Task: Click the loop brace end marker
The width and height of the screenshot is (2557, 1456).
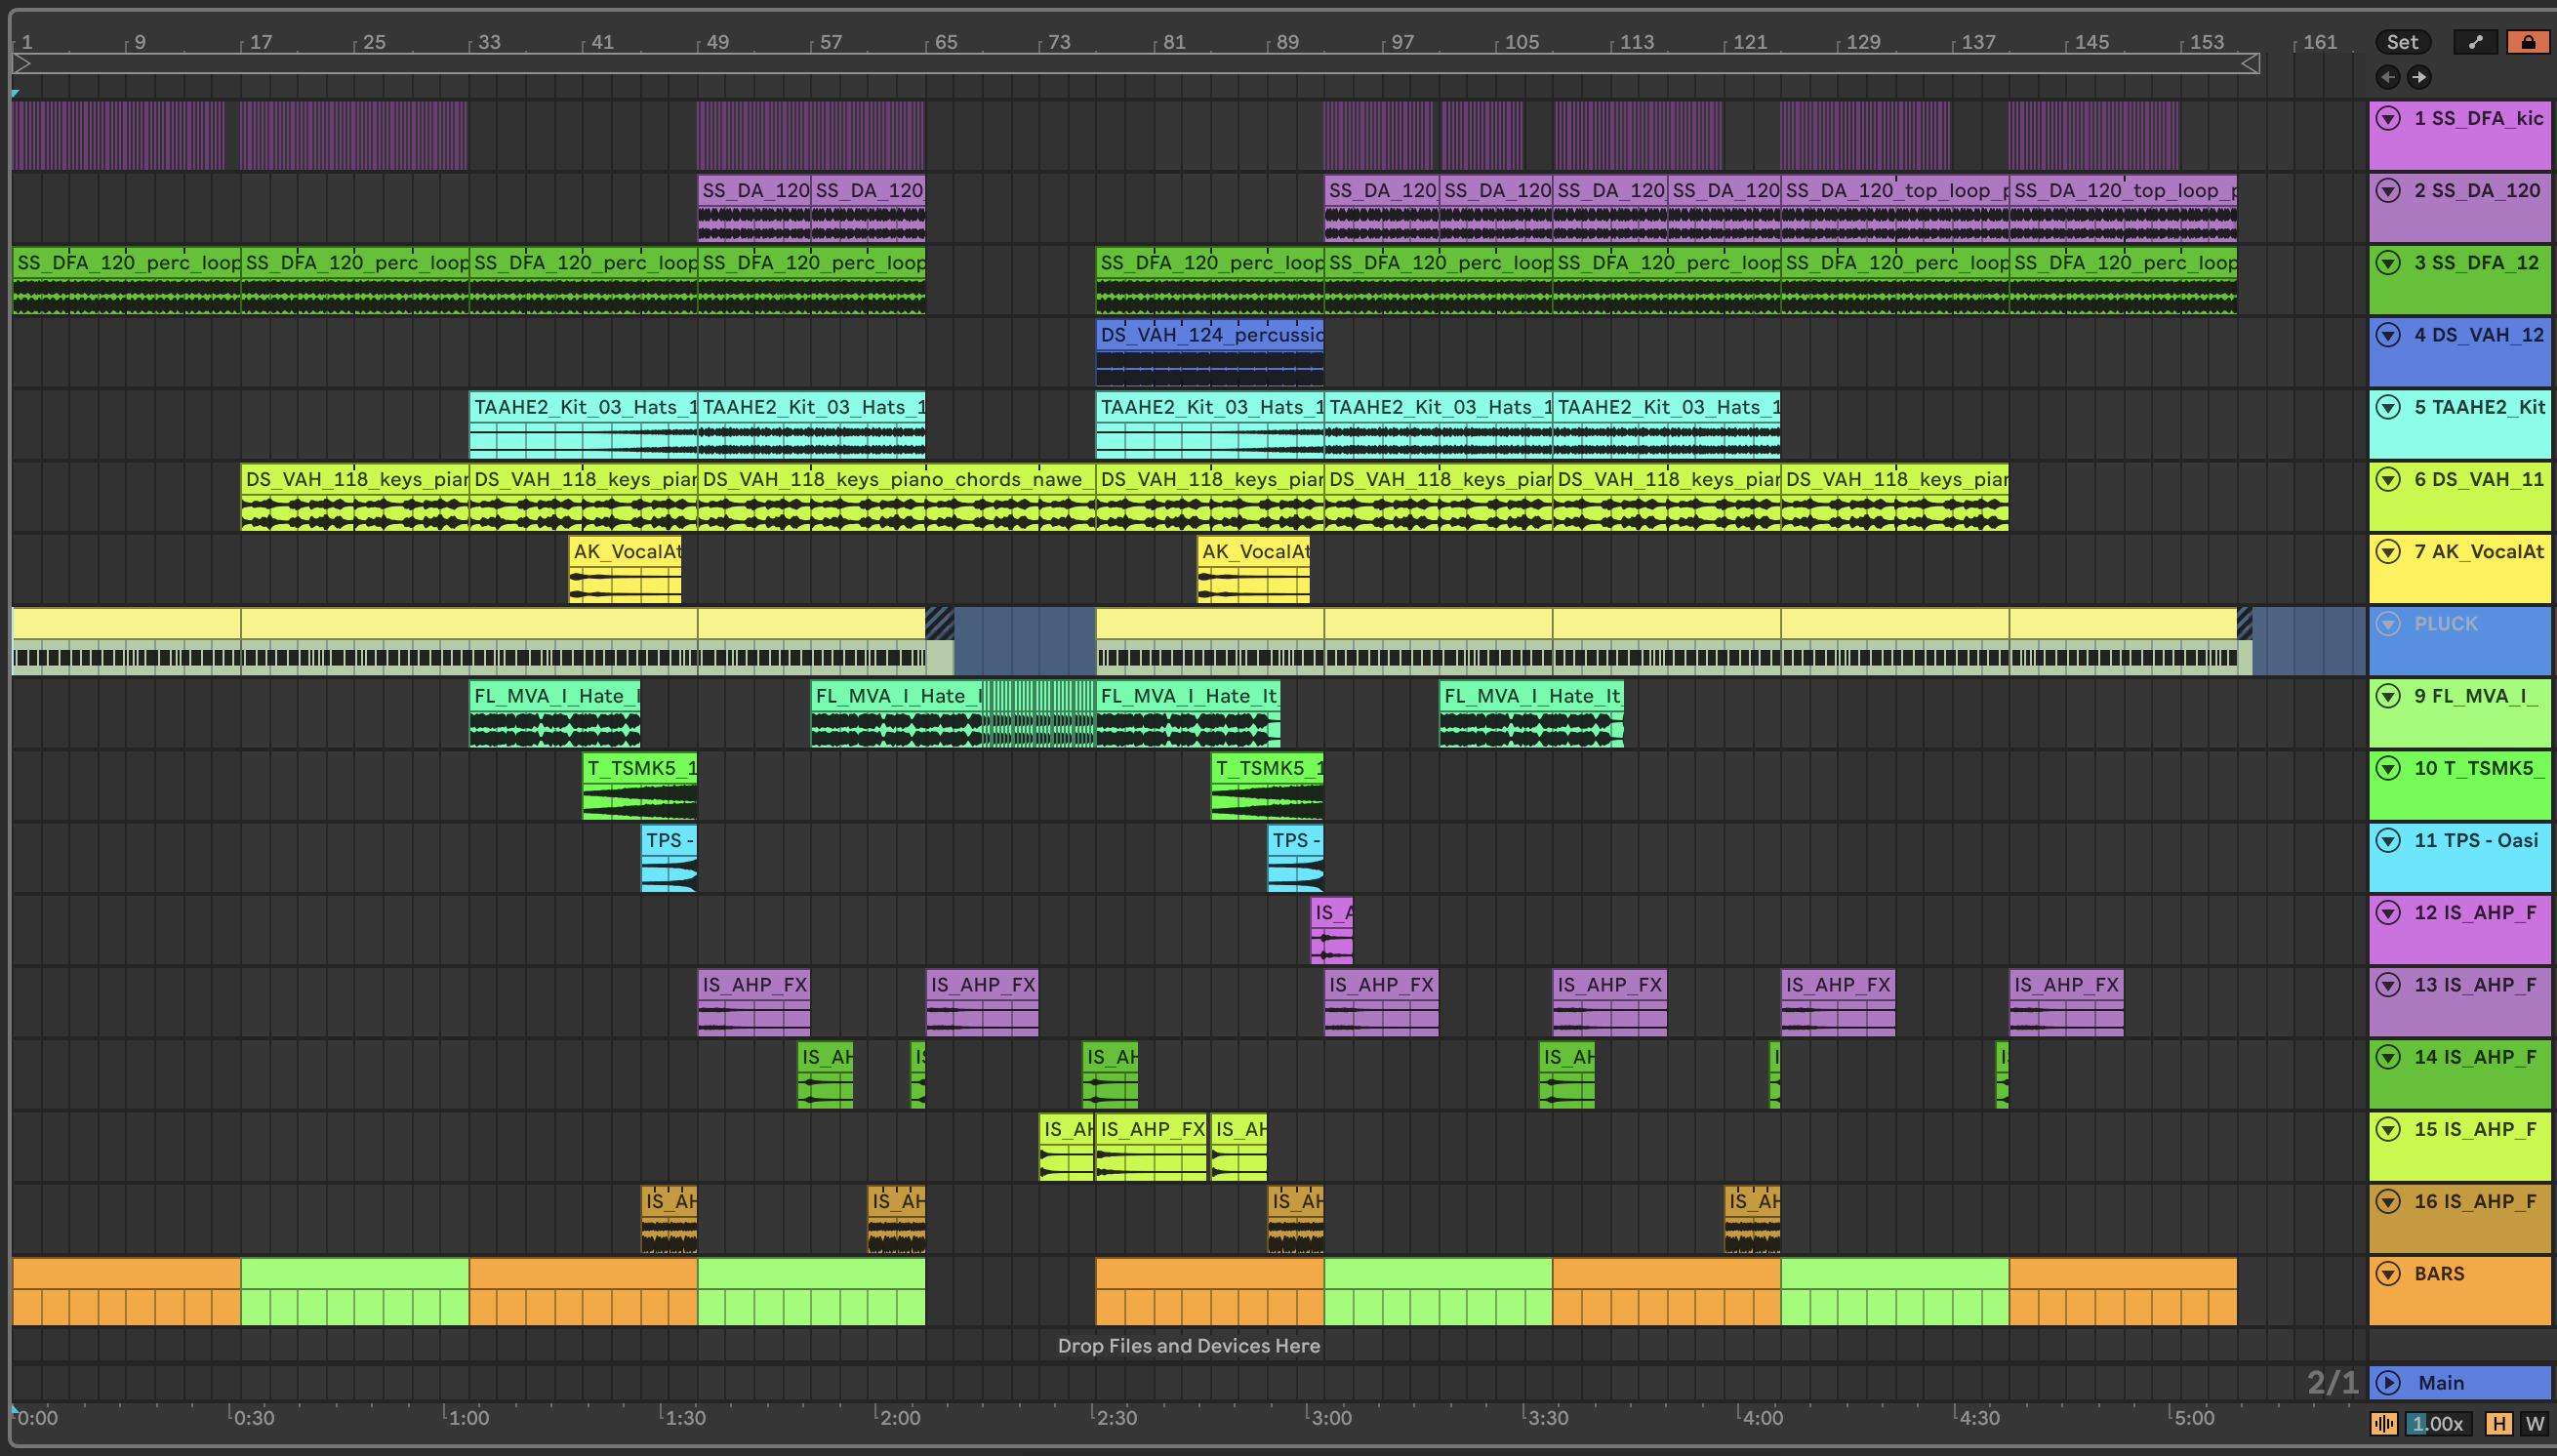Action: click(2250, 65)
